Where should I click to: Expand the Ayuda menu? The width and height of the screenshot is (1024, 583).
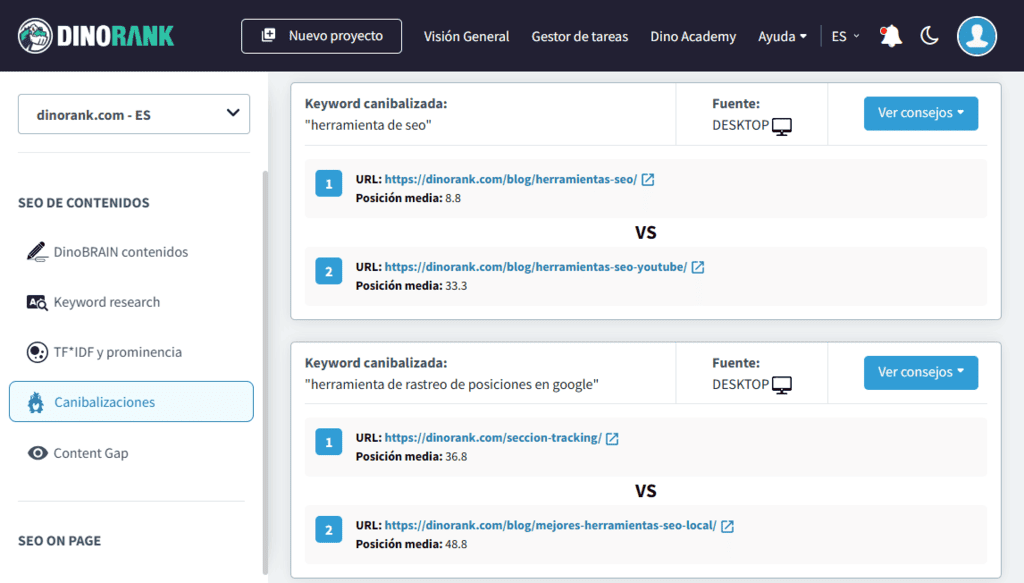click(782, 37)
